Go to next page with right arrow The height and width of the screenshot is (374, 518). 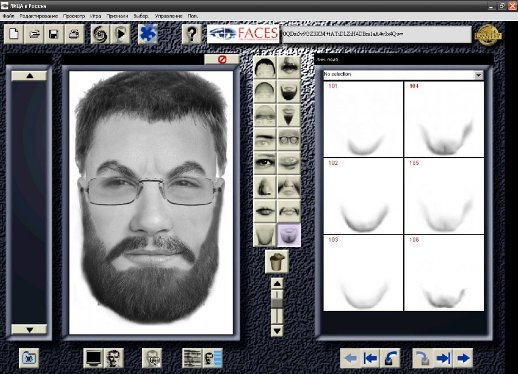[463, 358]
